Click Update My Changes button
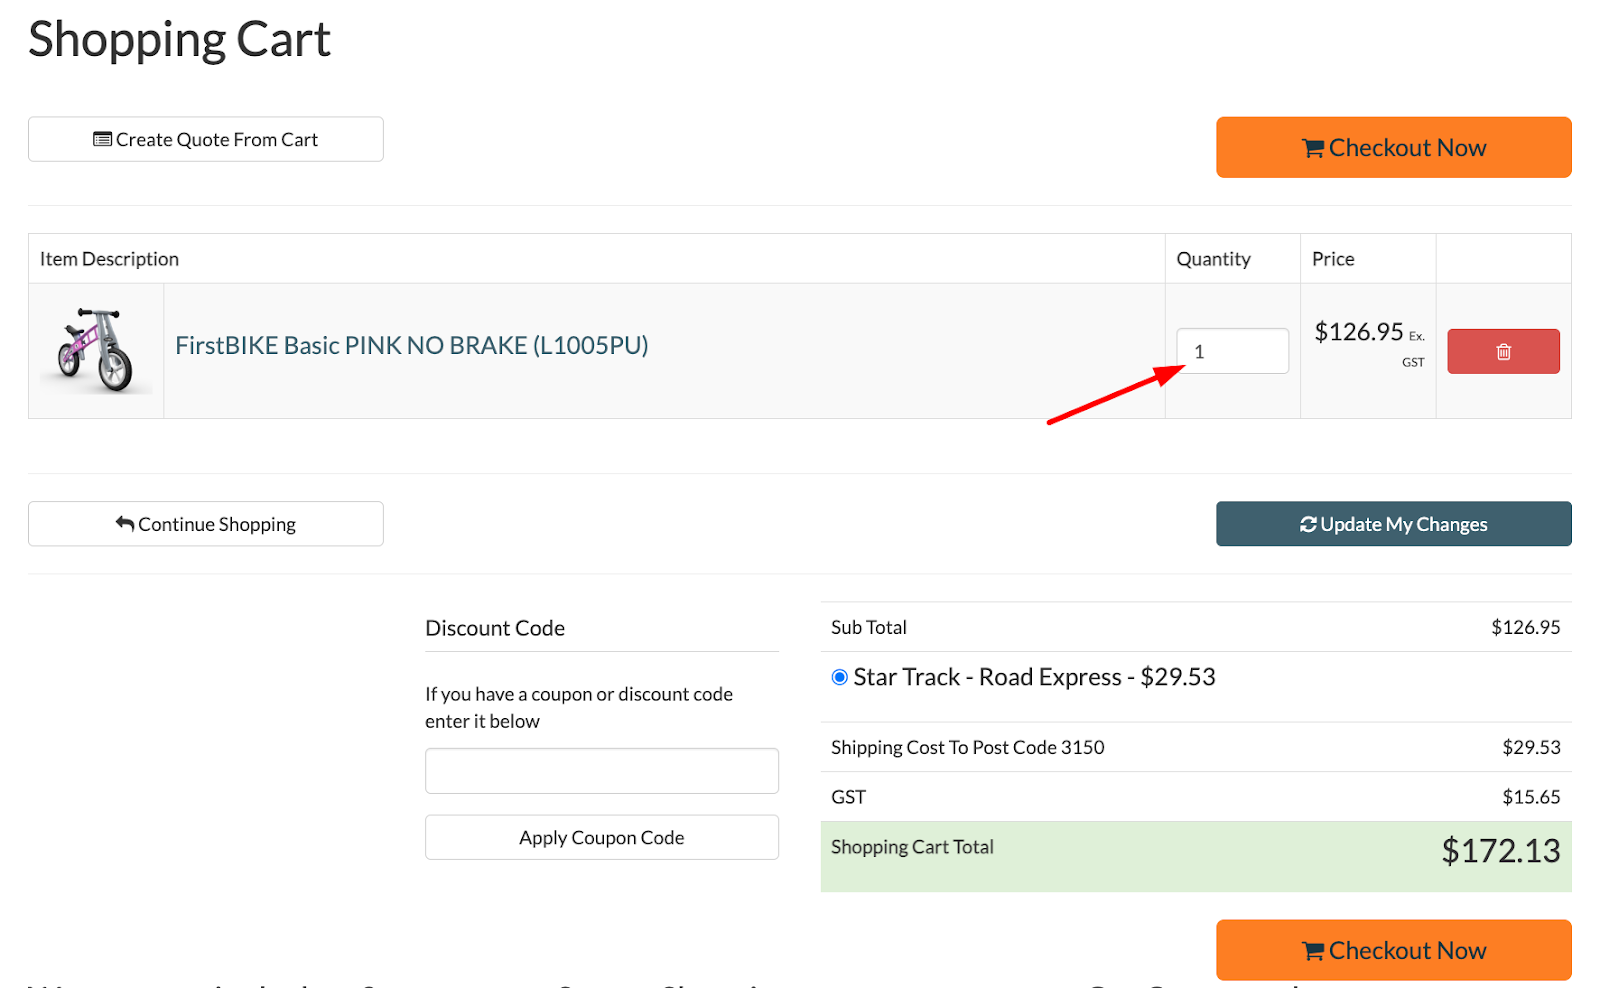This screenshot has height=988, width=1600. point(1393,524)
